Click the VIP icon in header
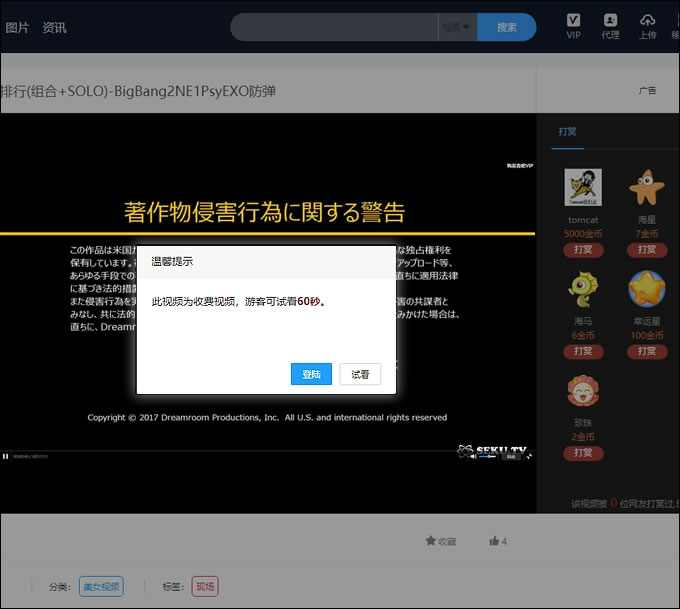The height and width of the screenshot is (609, 680). [x=573, y=20]
